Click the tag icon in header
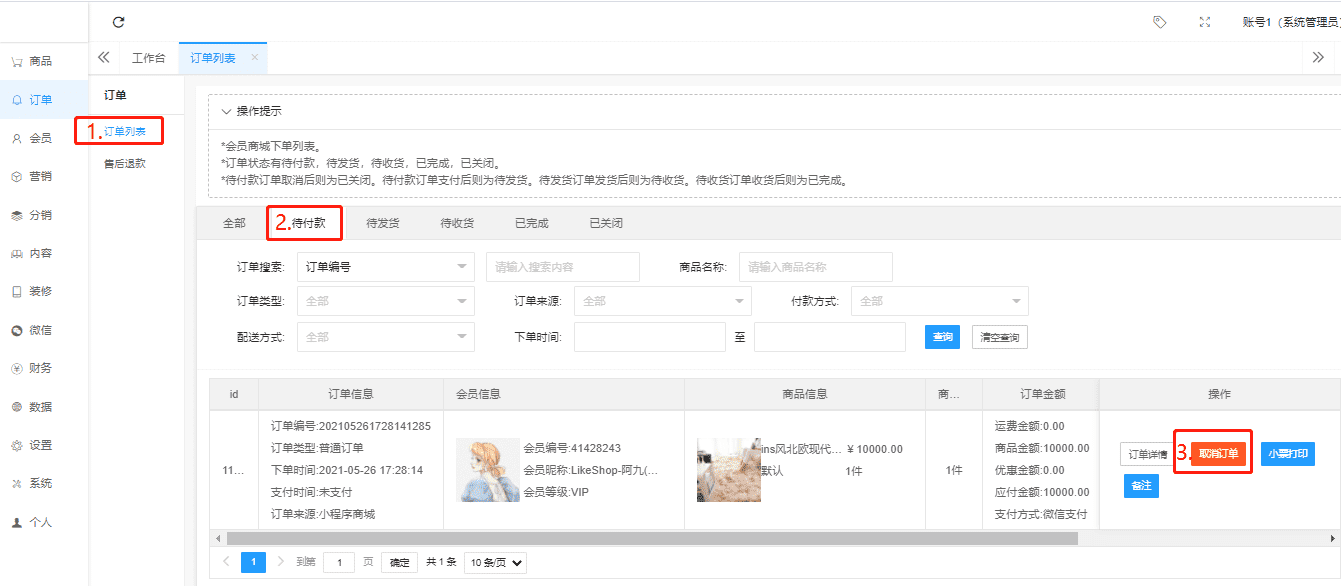Viewport: 1341px width, 586px height. (x=1160, y=22)
